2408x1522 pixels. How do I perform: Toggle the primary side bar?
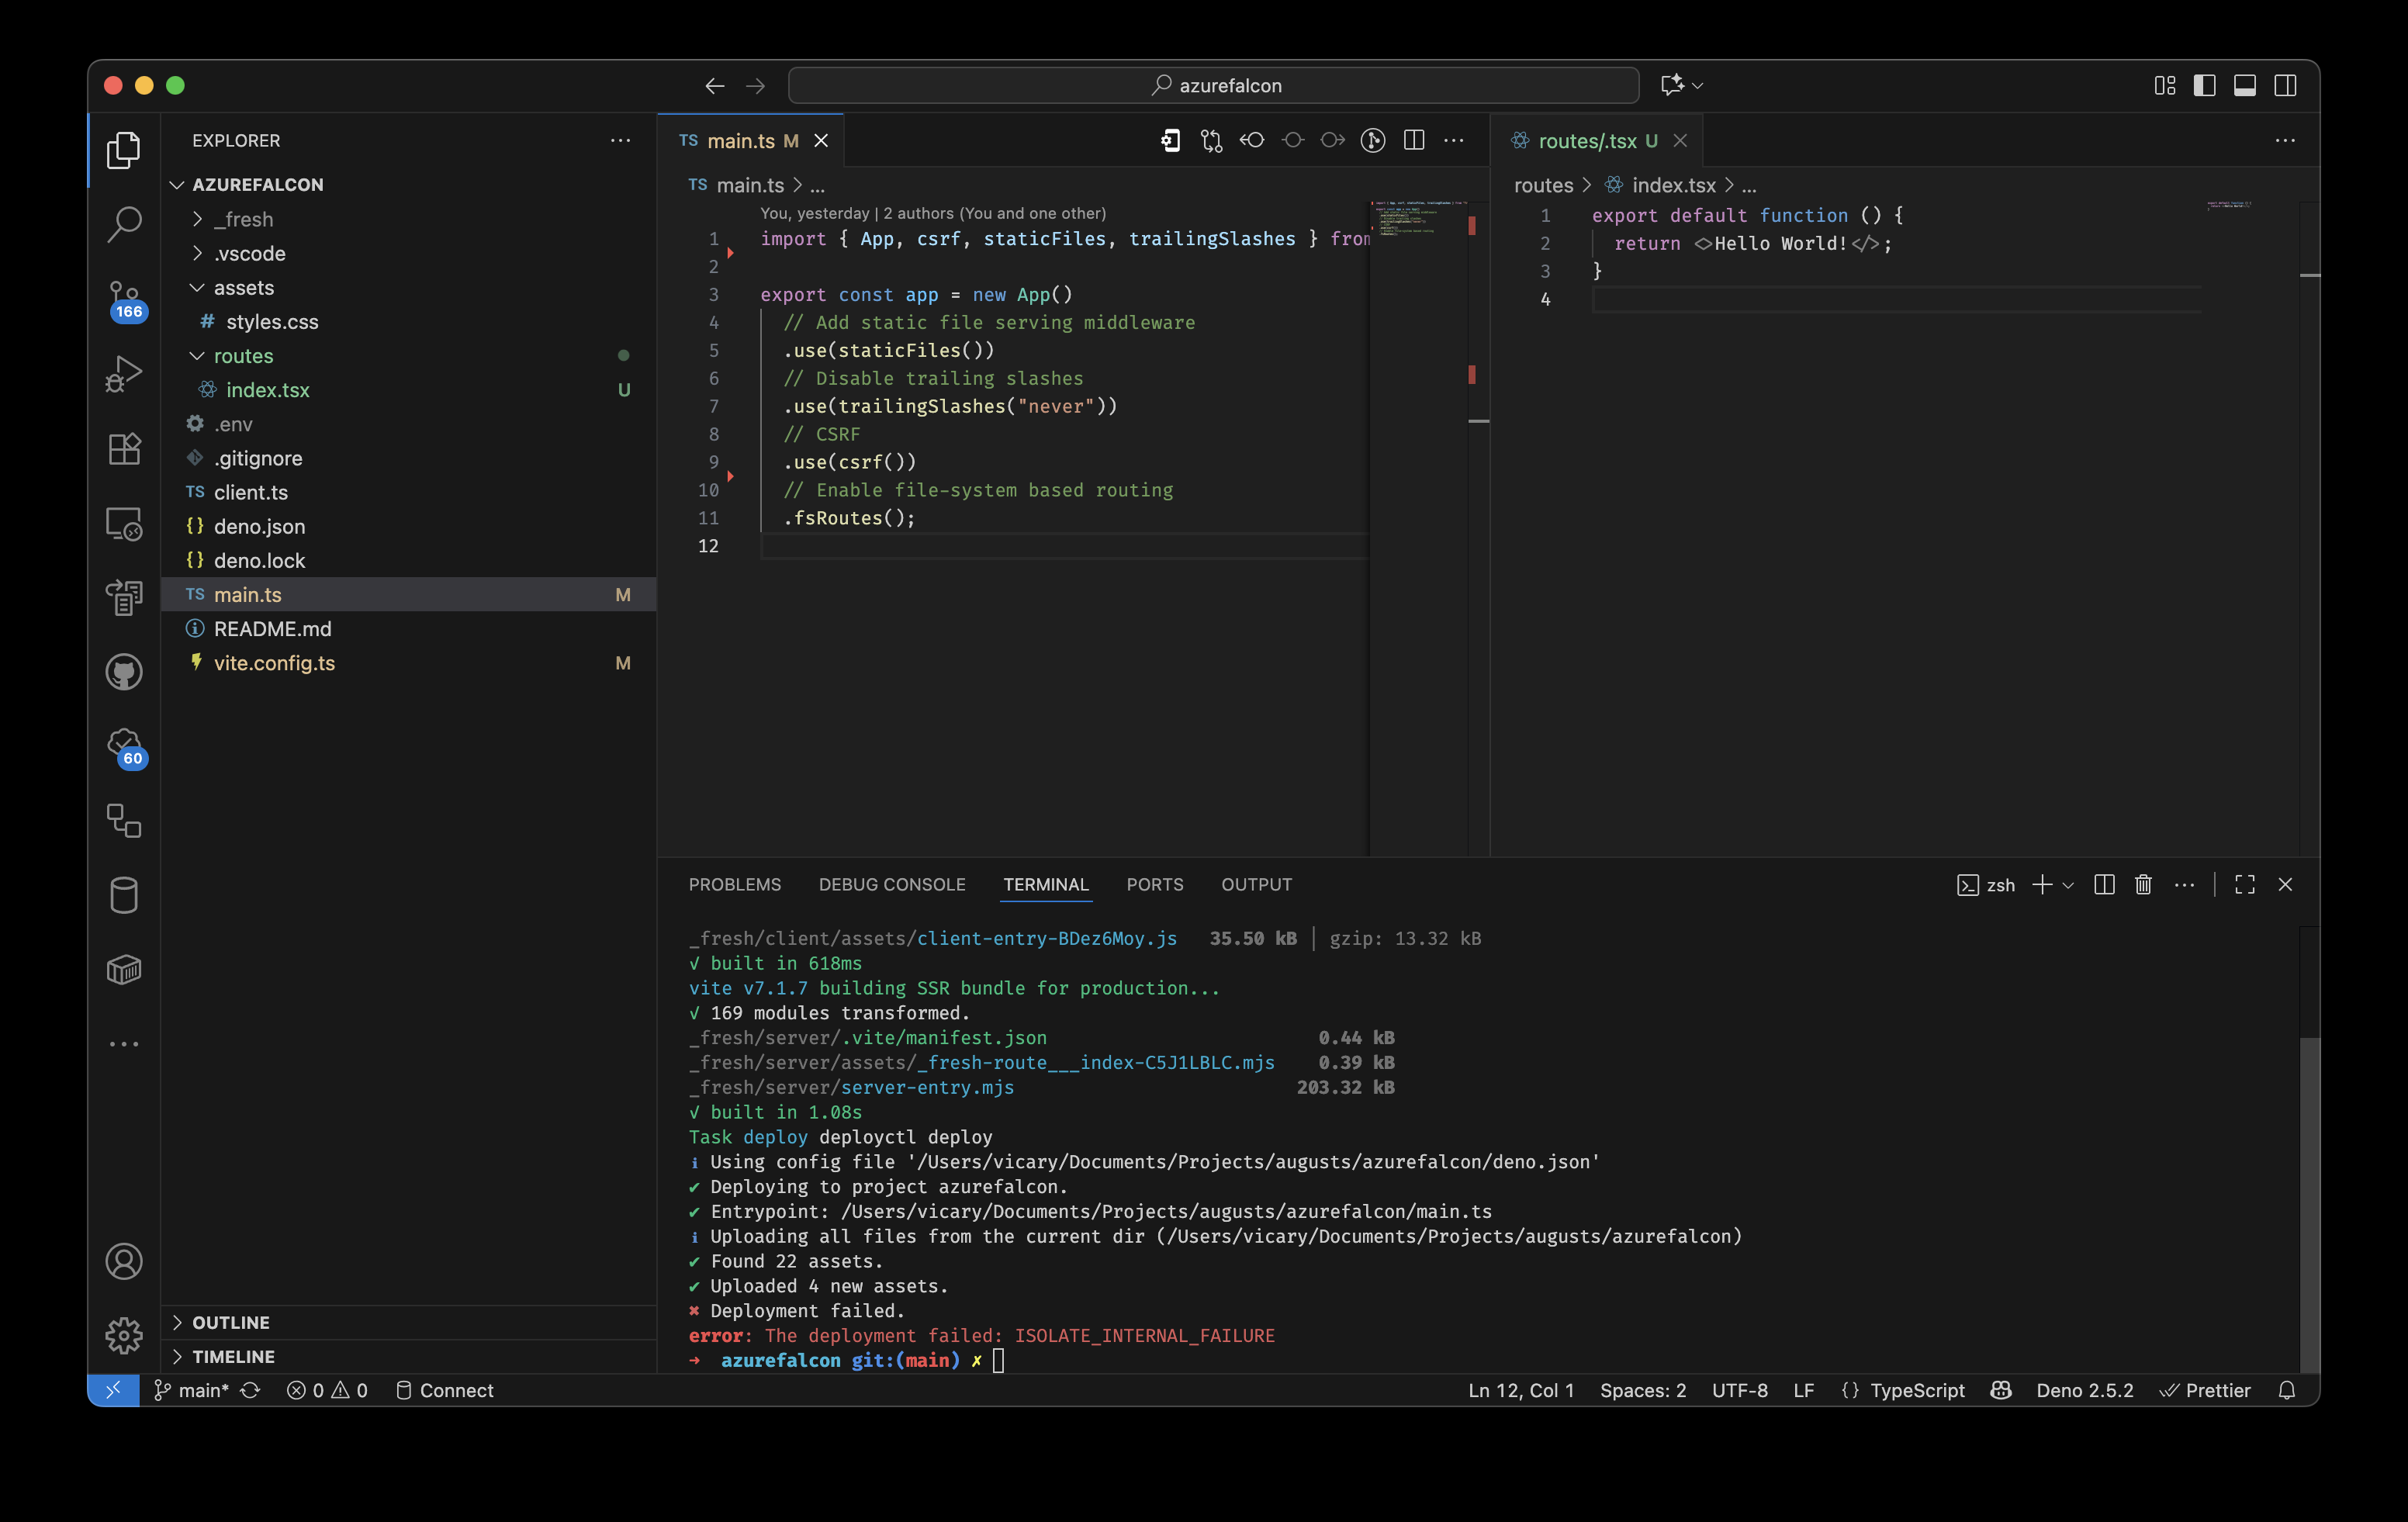(x=2204, y=85)
